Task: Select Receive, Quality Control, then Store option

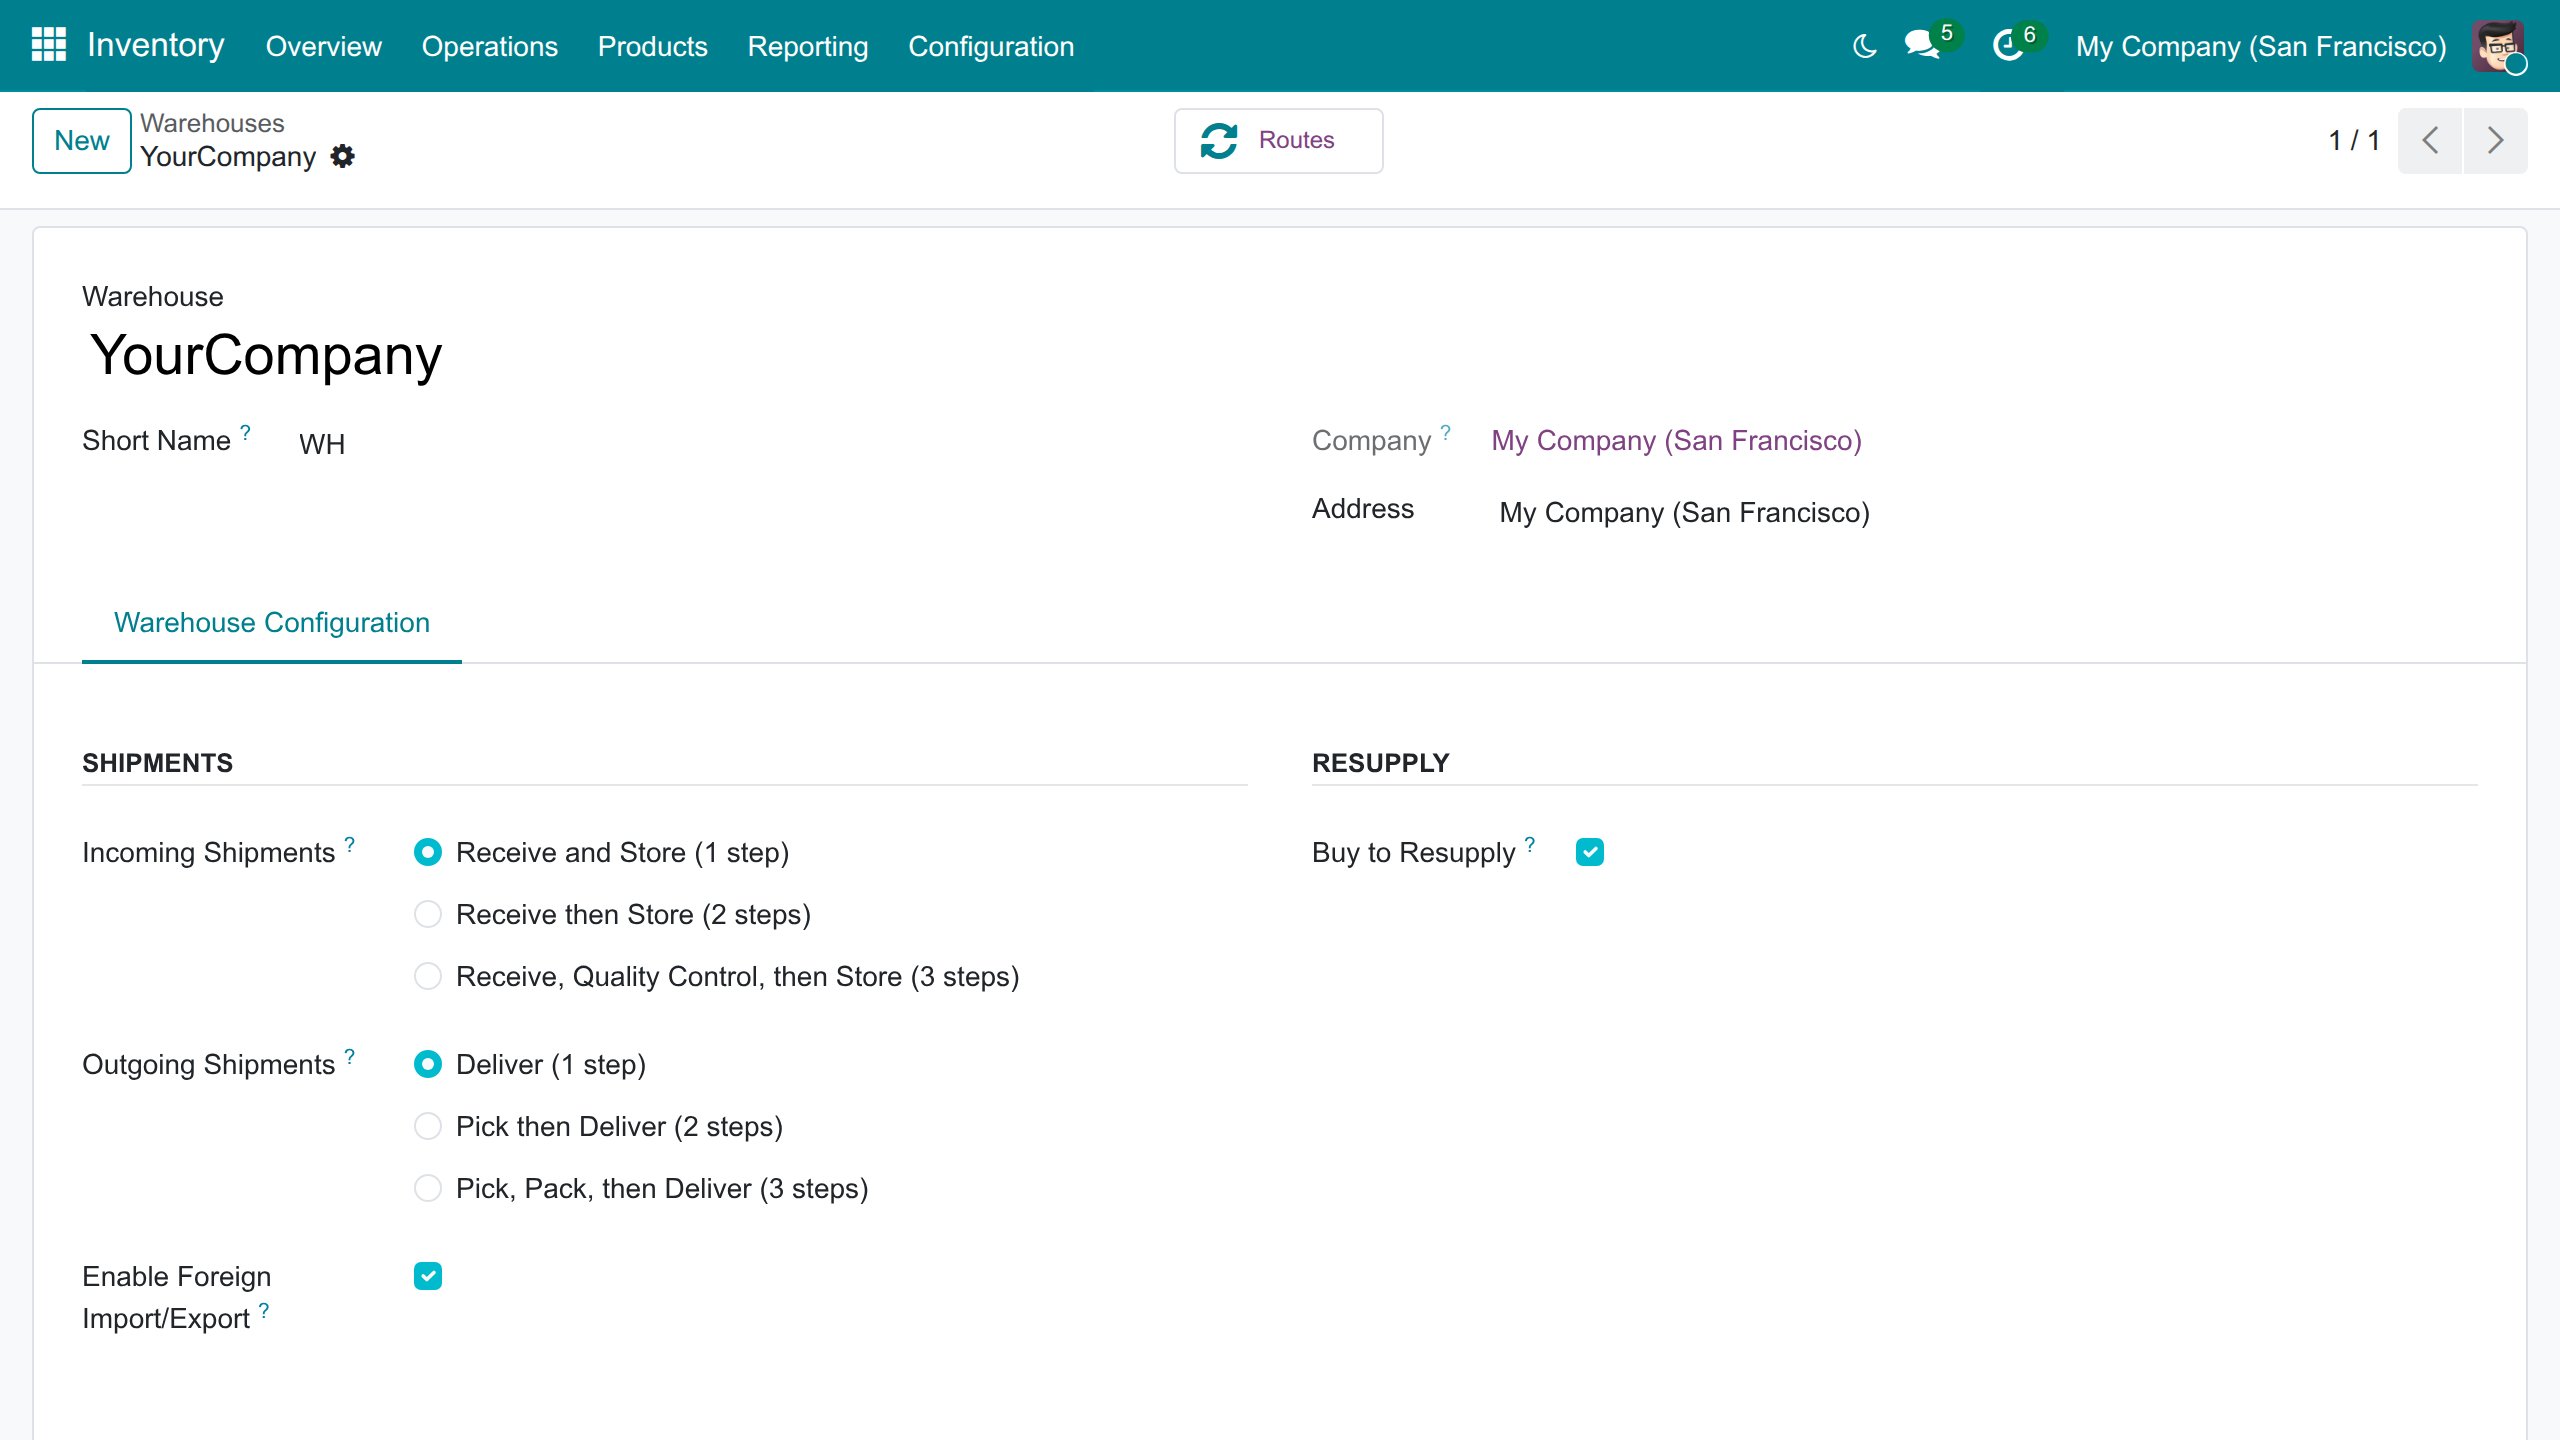Action: point(428,976)
